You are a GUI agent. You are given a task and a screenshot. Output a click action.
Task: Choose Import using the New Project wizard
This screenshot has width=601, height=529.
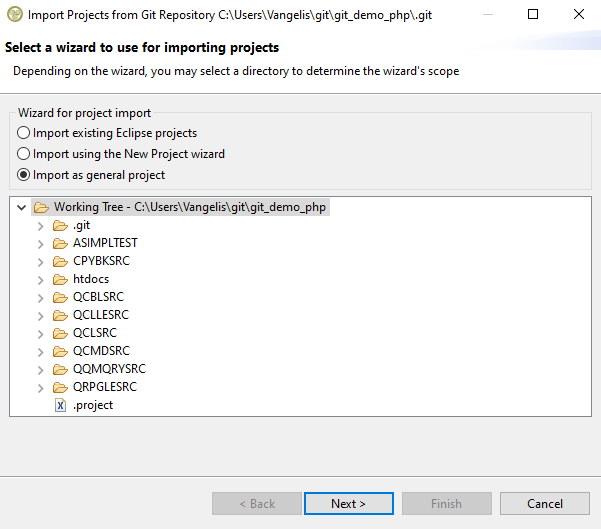pyautogui.click(x=24, y=154)
